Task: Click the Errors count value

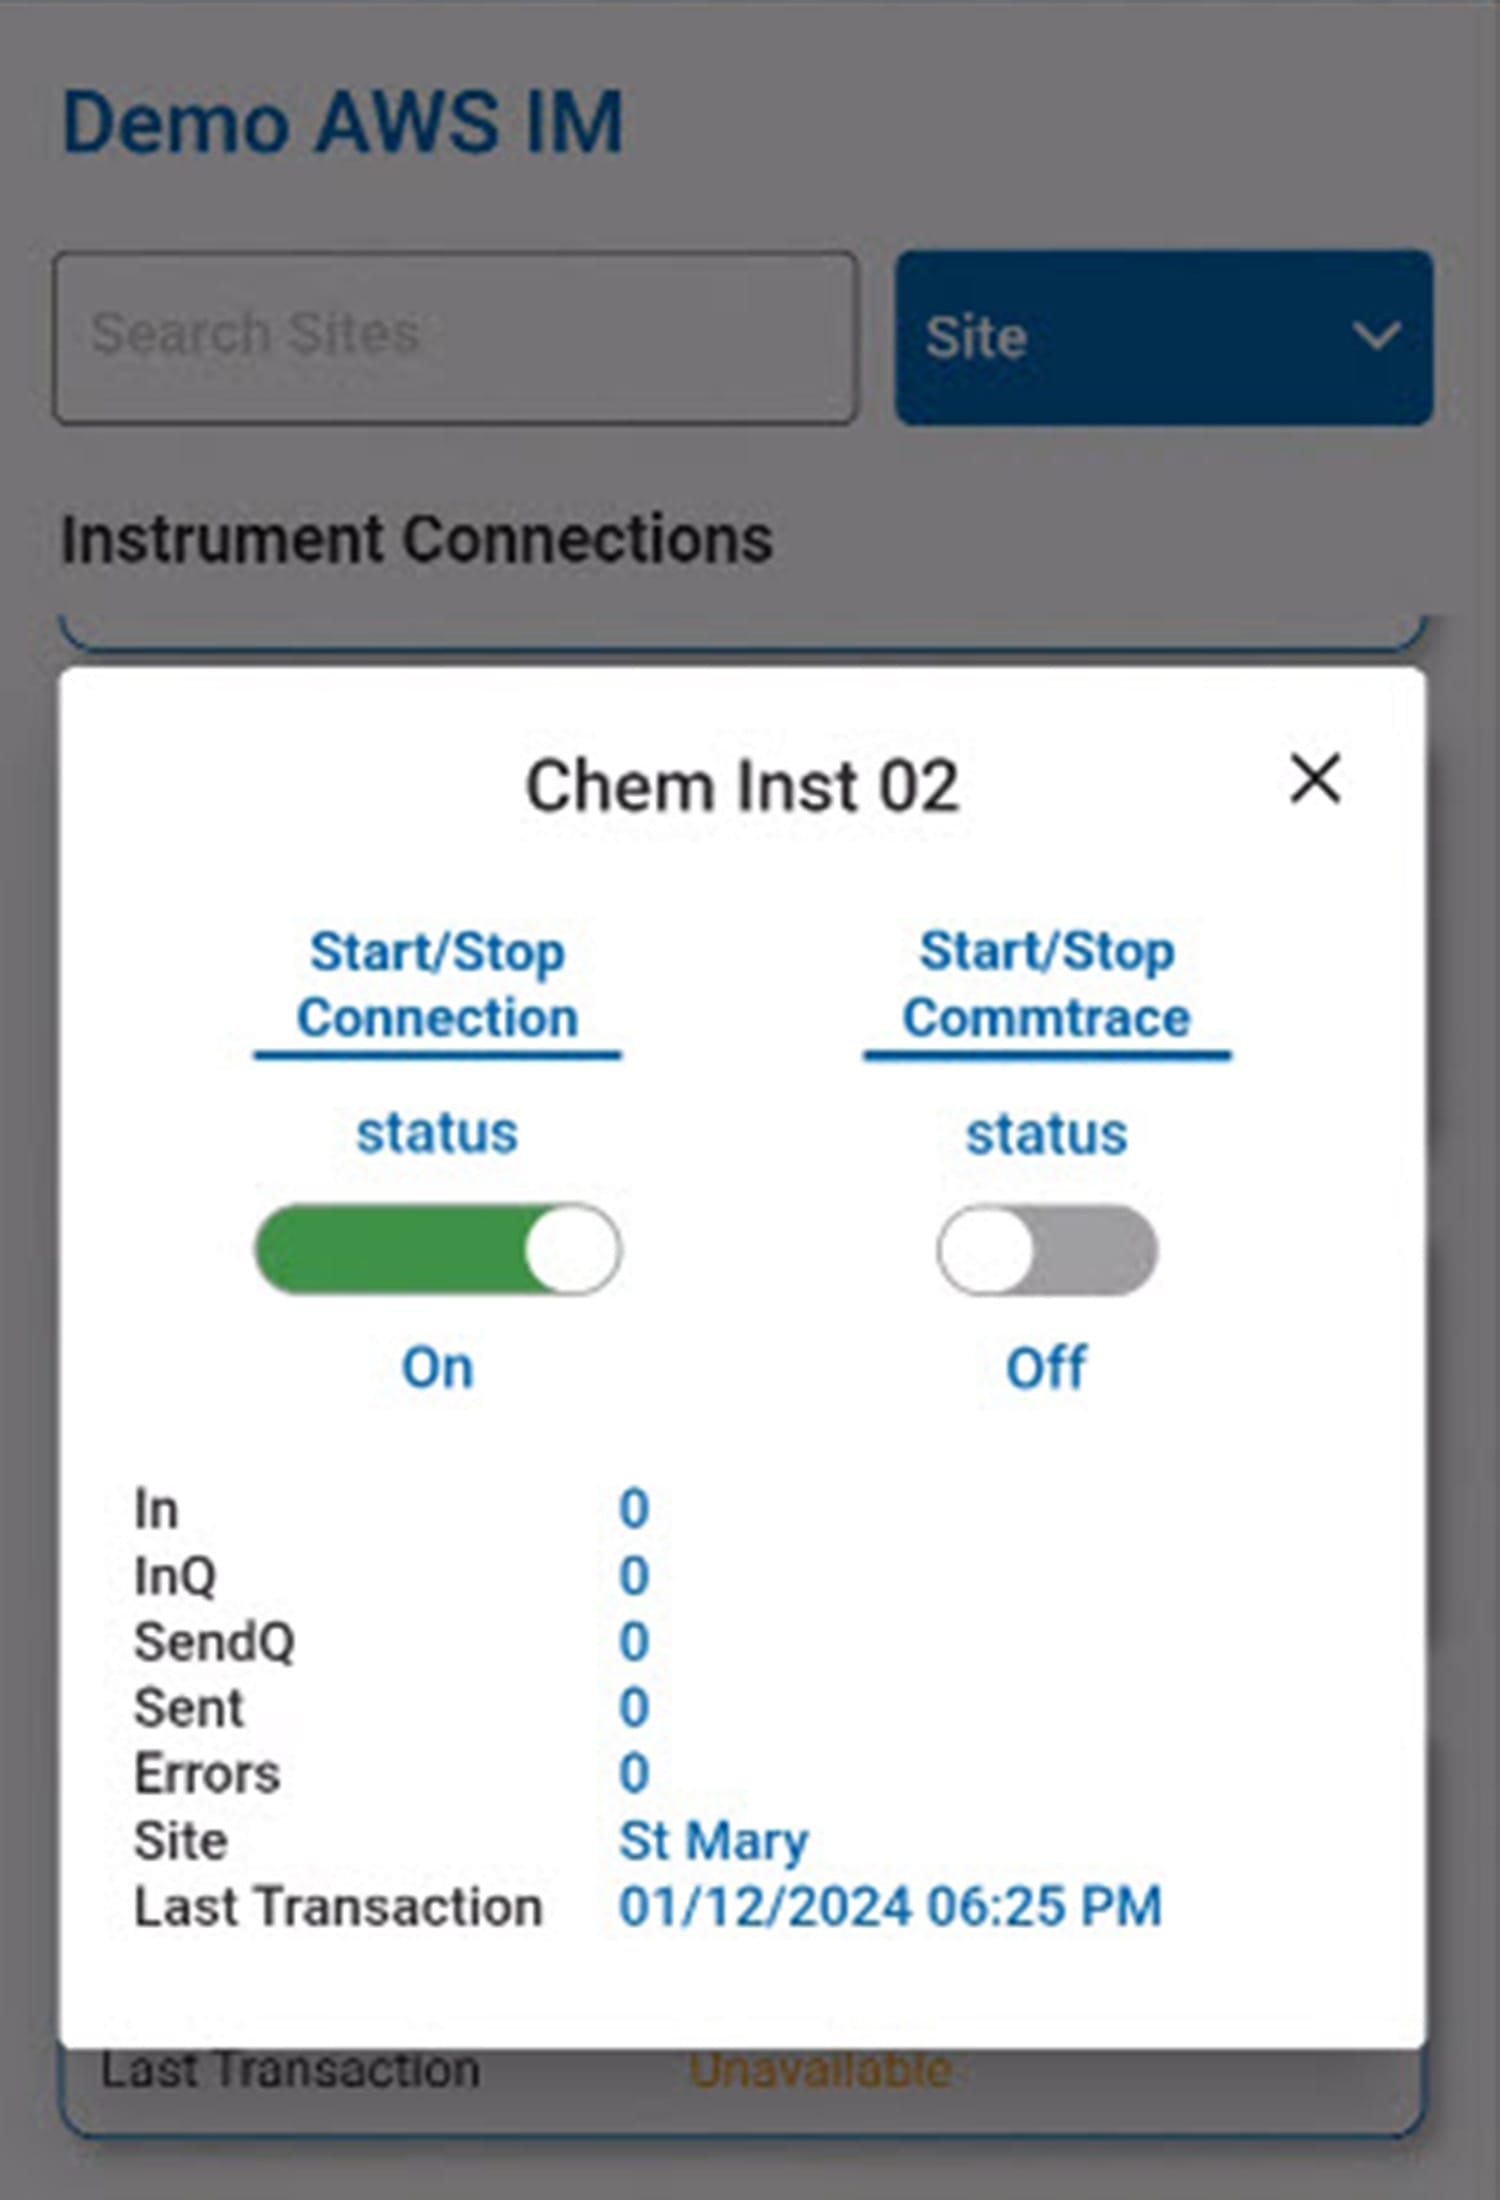Action: tap(634, 1774)
